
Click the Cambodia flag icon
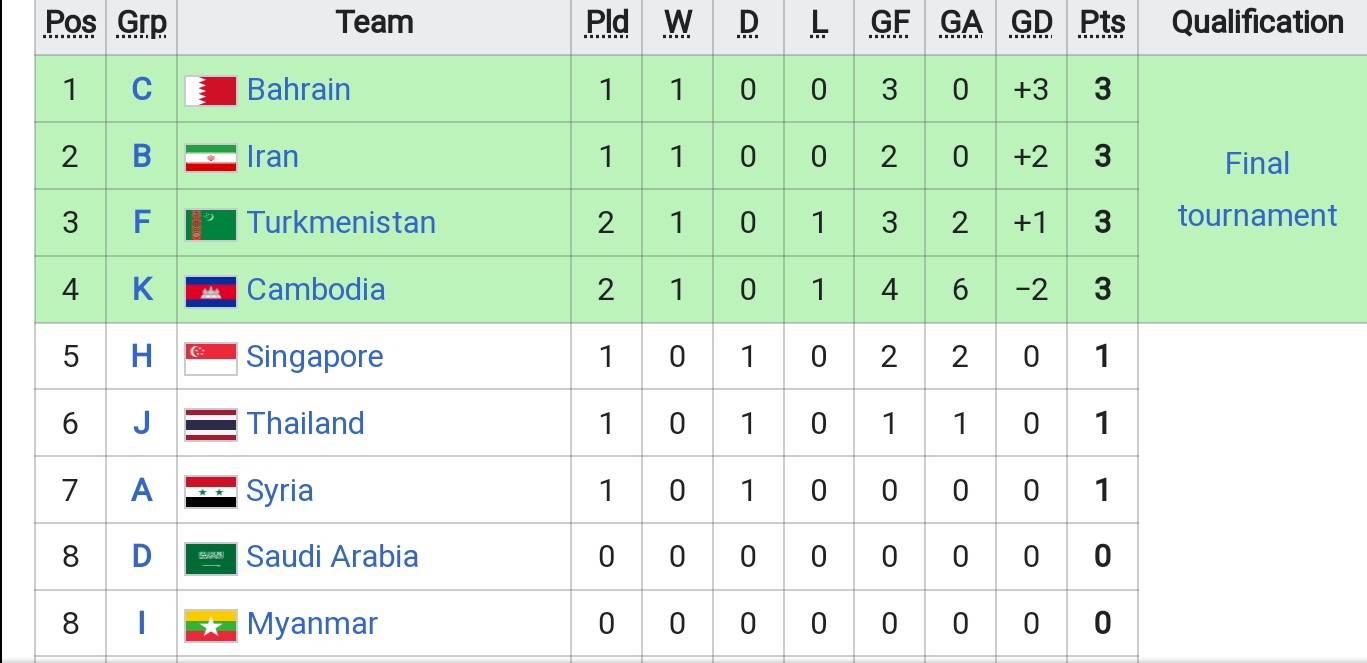[211, 291]
